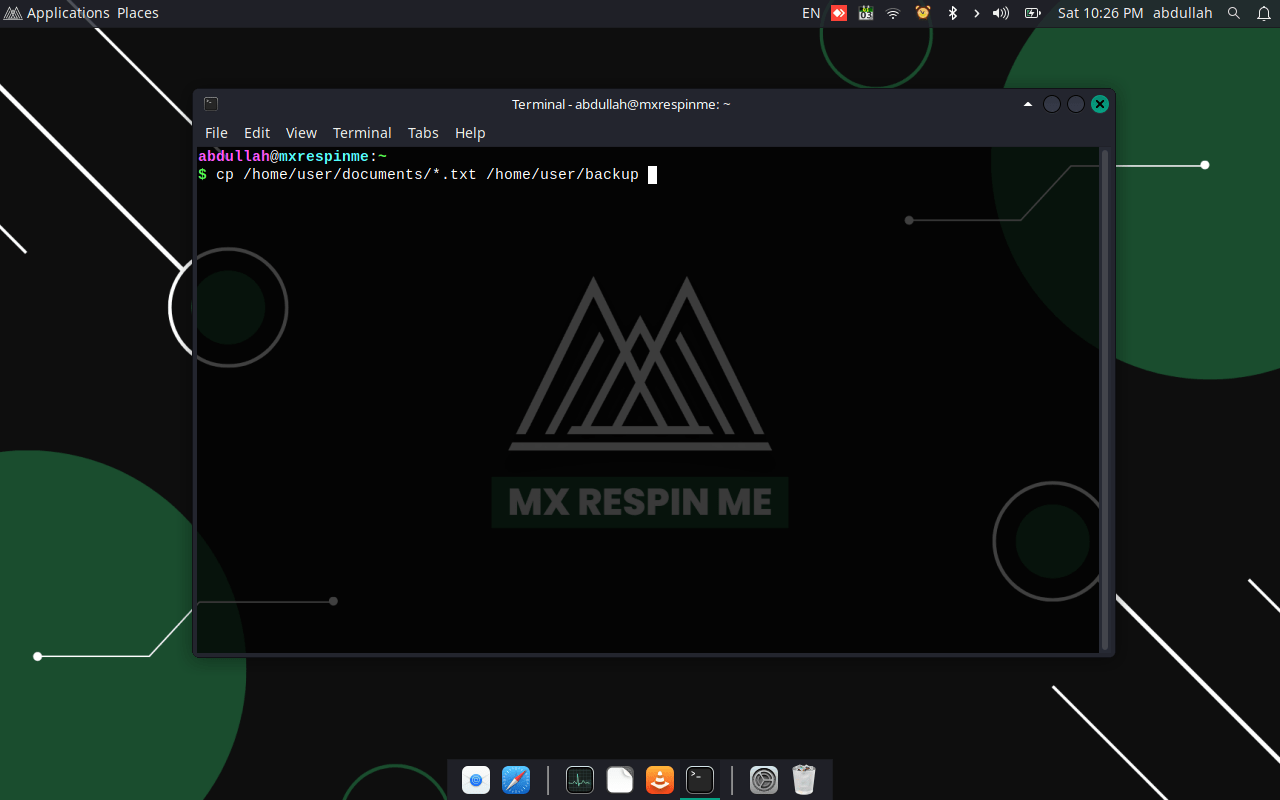This screenshot has width=1280, height=800.
Task: Click the red AnyDesk tray icon
Action: tap(839, 13)
